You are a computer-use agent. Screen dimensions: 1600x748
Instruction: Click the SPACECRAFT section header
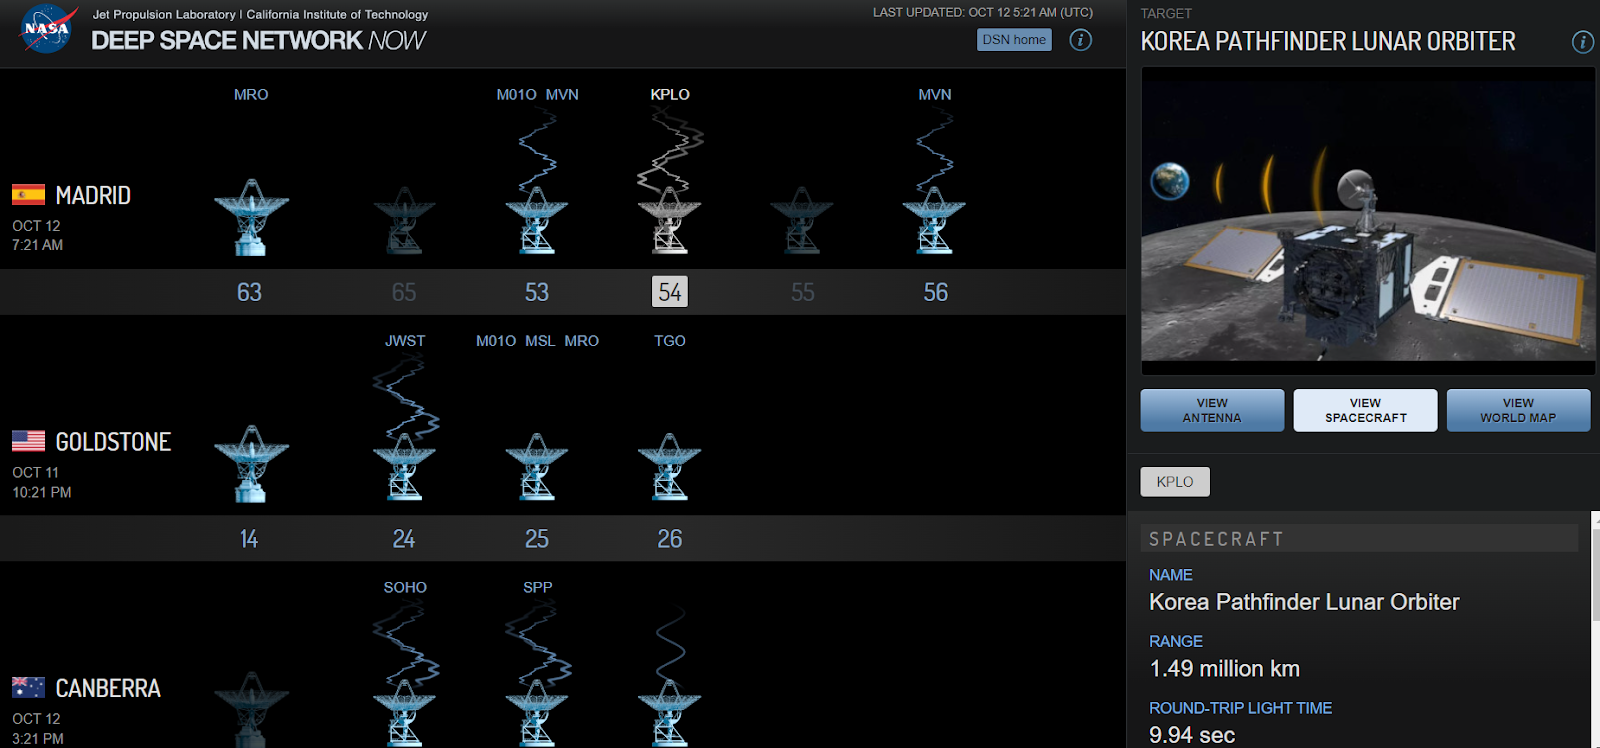[x=1359, y=539]
